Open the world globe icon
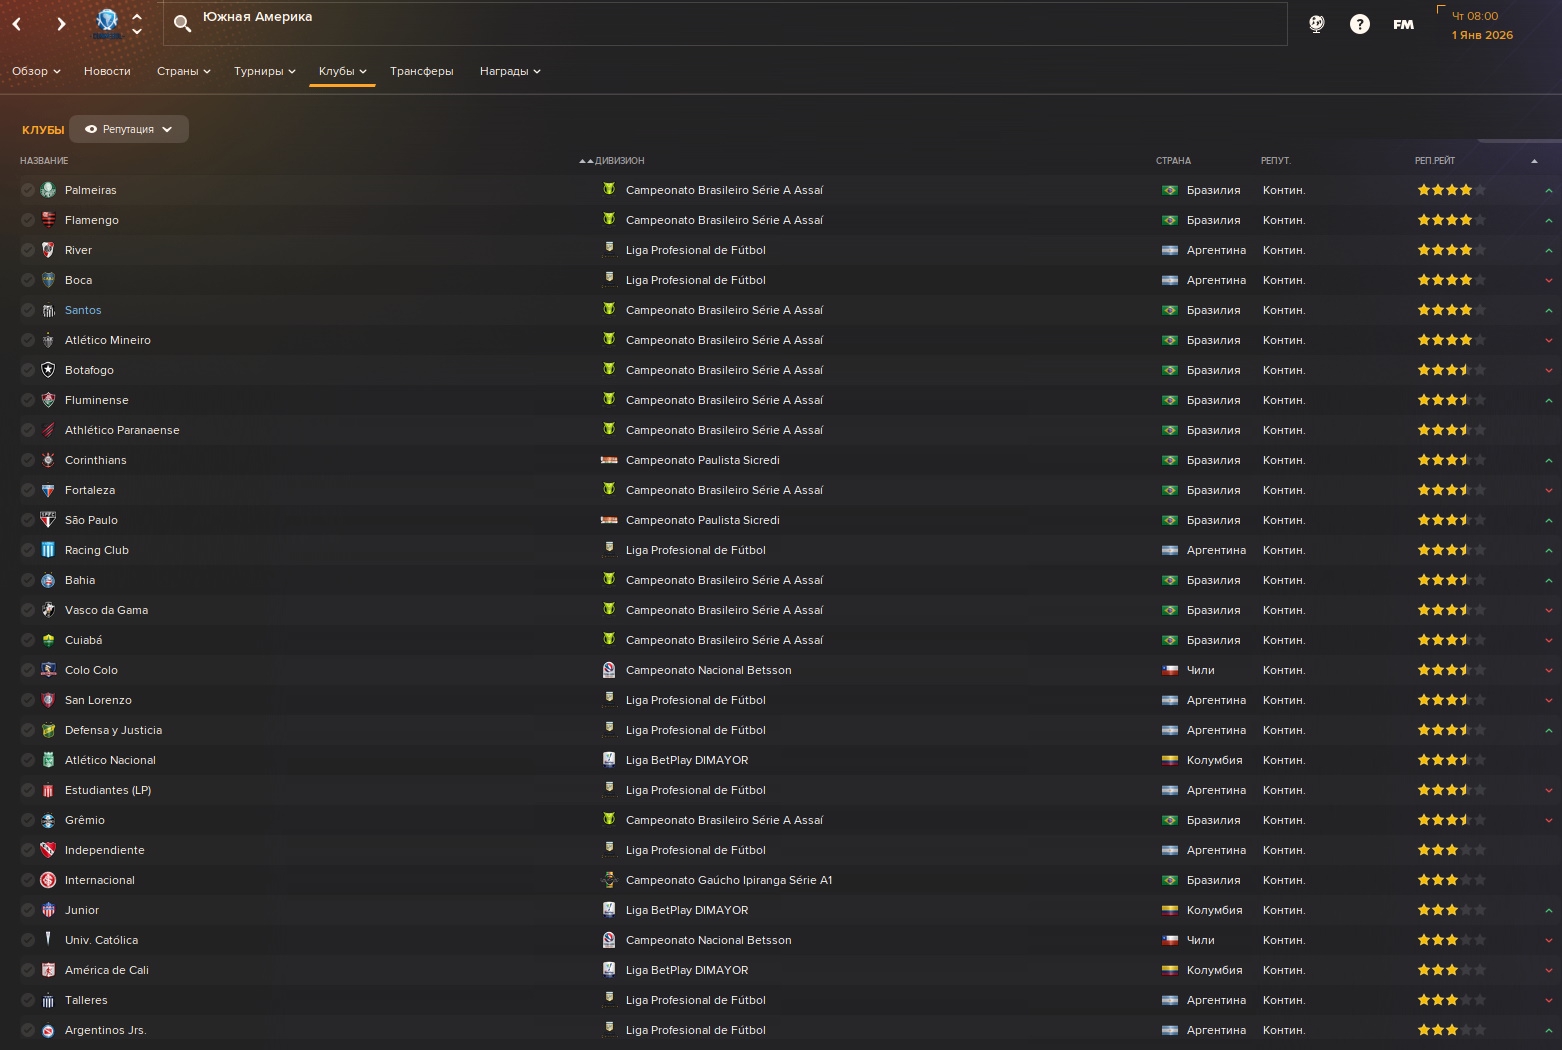The height and width of the screenshot is (1050, 1562). click(1317, 24)
